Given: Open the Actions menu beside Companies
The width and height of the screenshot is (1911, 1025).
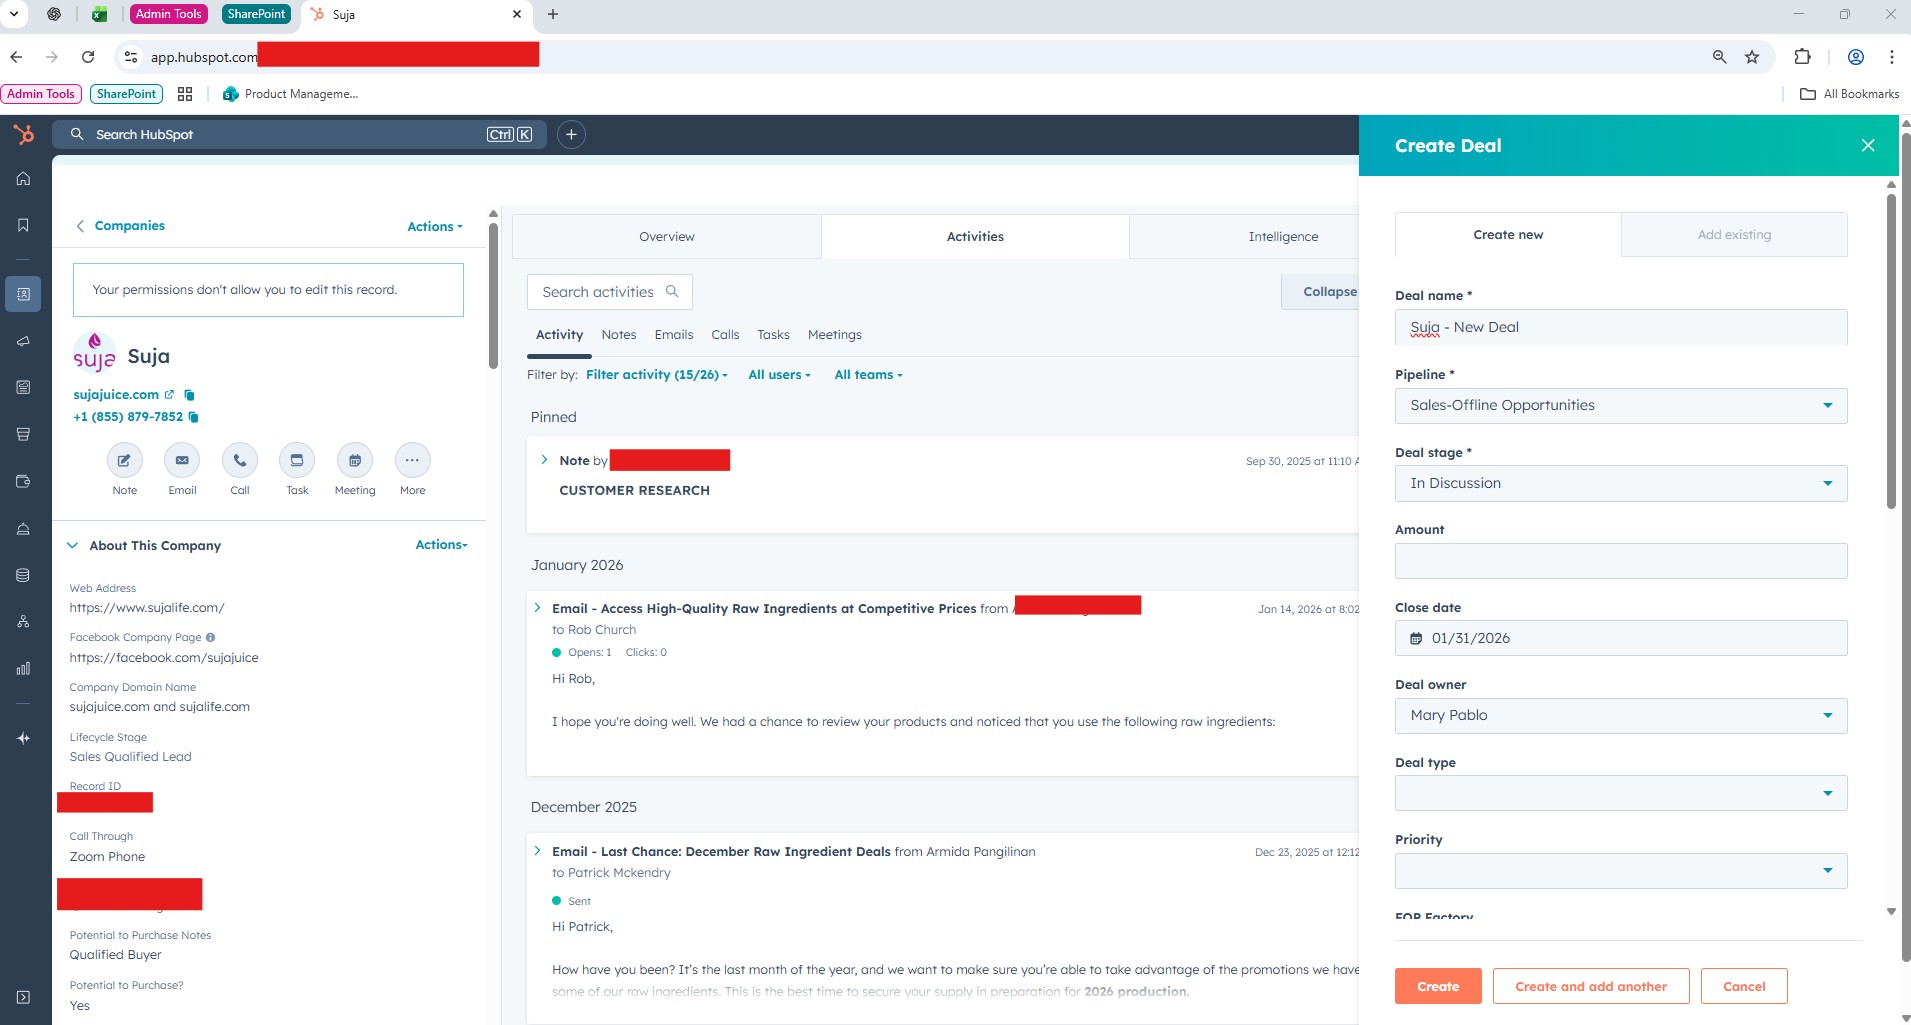Looking at the screenshot, I should [435, 227].
